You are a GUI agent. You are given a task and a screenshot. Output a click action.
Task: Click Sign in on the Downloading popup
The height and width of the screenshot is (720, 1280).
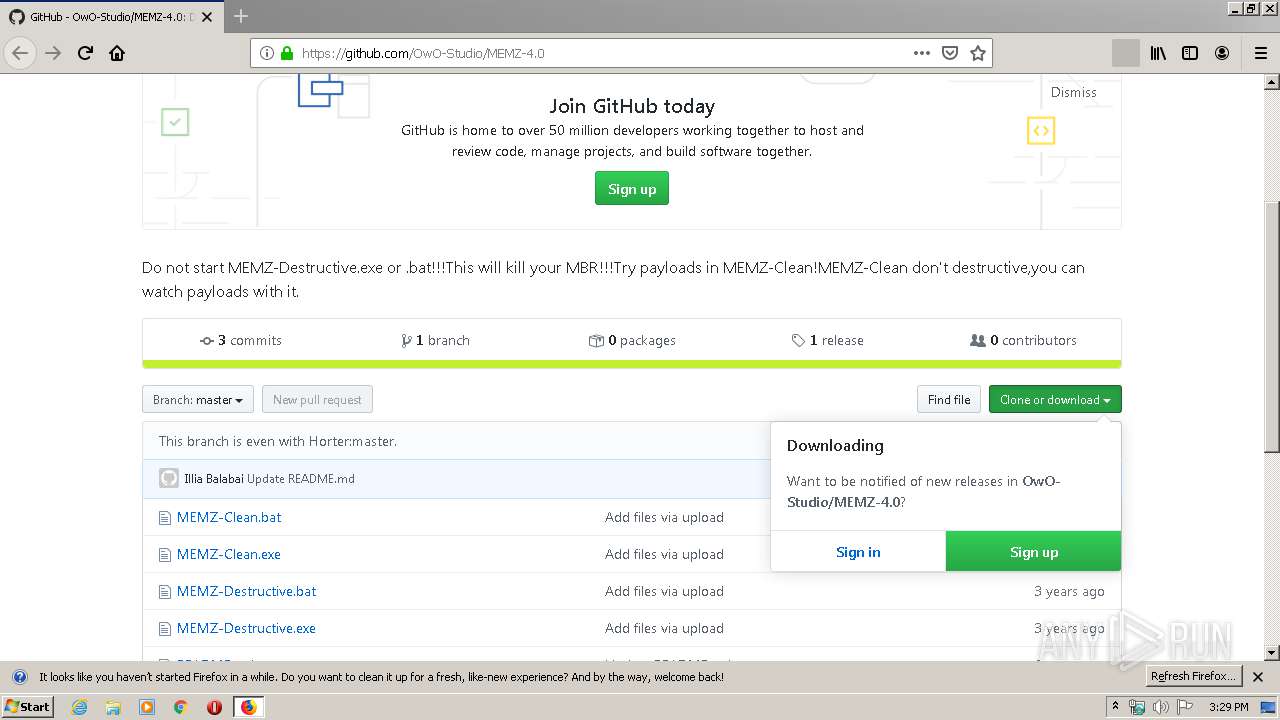pyautogui.click(x=858, y=552)
